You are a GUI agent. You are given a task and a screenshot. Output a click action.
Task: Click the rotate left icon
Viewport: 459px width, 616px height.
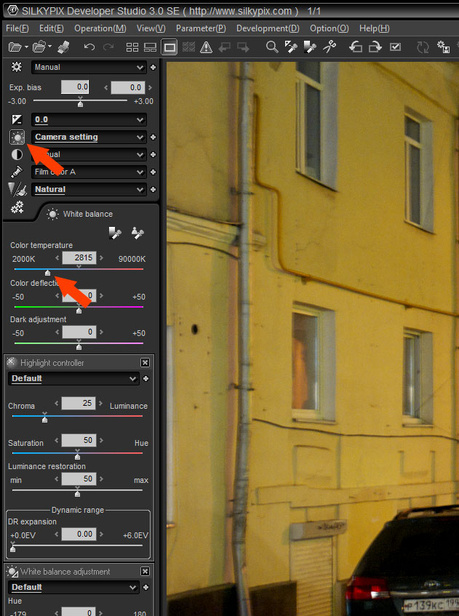(356, 47)
